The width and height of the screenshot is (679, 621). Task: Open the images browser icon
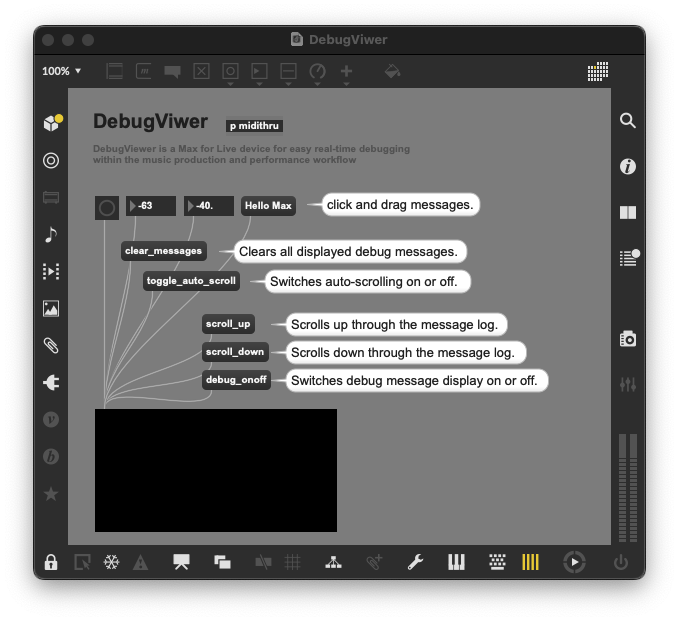(x=51, y=309)
